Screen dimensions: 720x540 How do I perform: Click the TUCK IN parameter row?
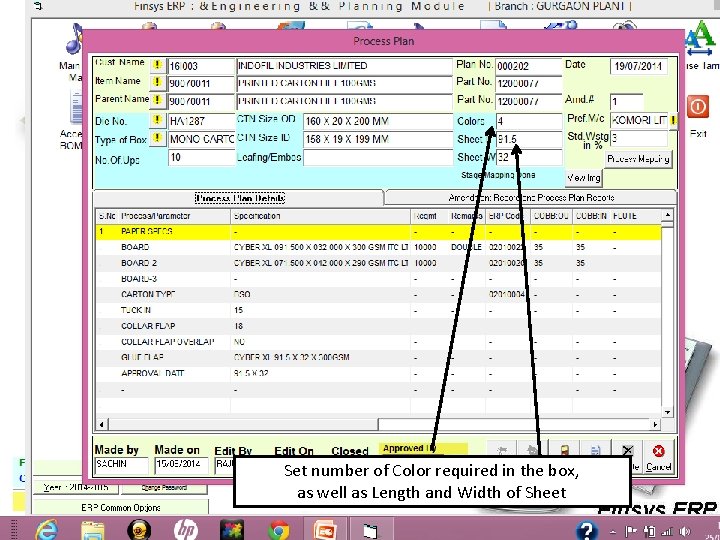click(378, 310)
